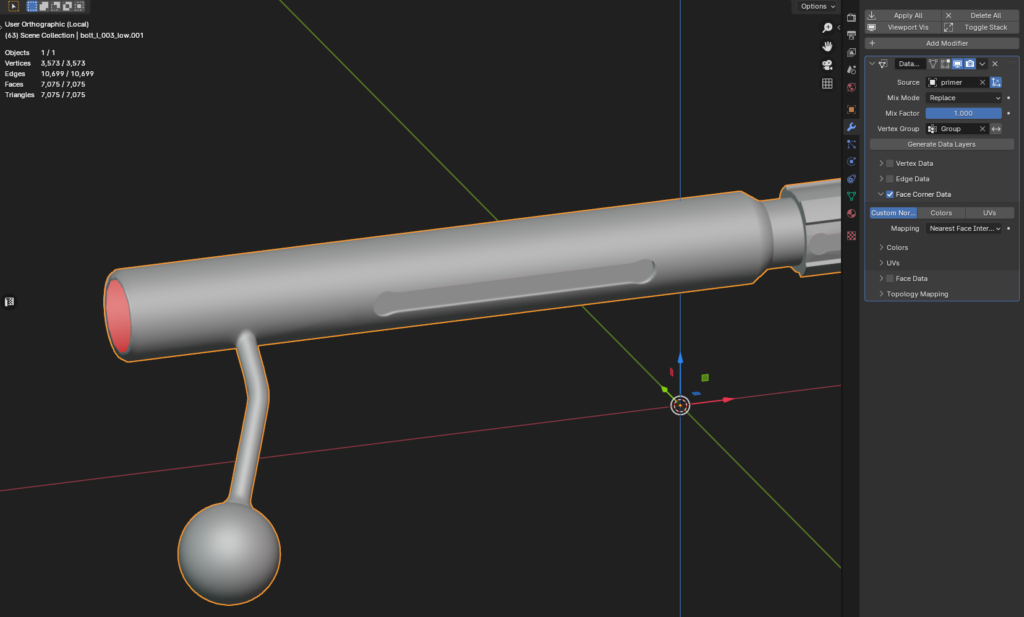The image size is (1024, 617).
Task: Expand the Colors subpanel
Action: pyautogui.click(x=881, y=247)
